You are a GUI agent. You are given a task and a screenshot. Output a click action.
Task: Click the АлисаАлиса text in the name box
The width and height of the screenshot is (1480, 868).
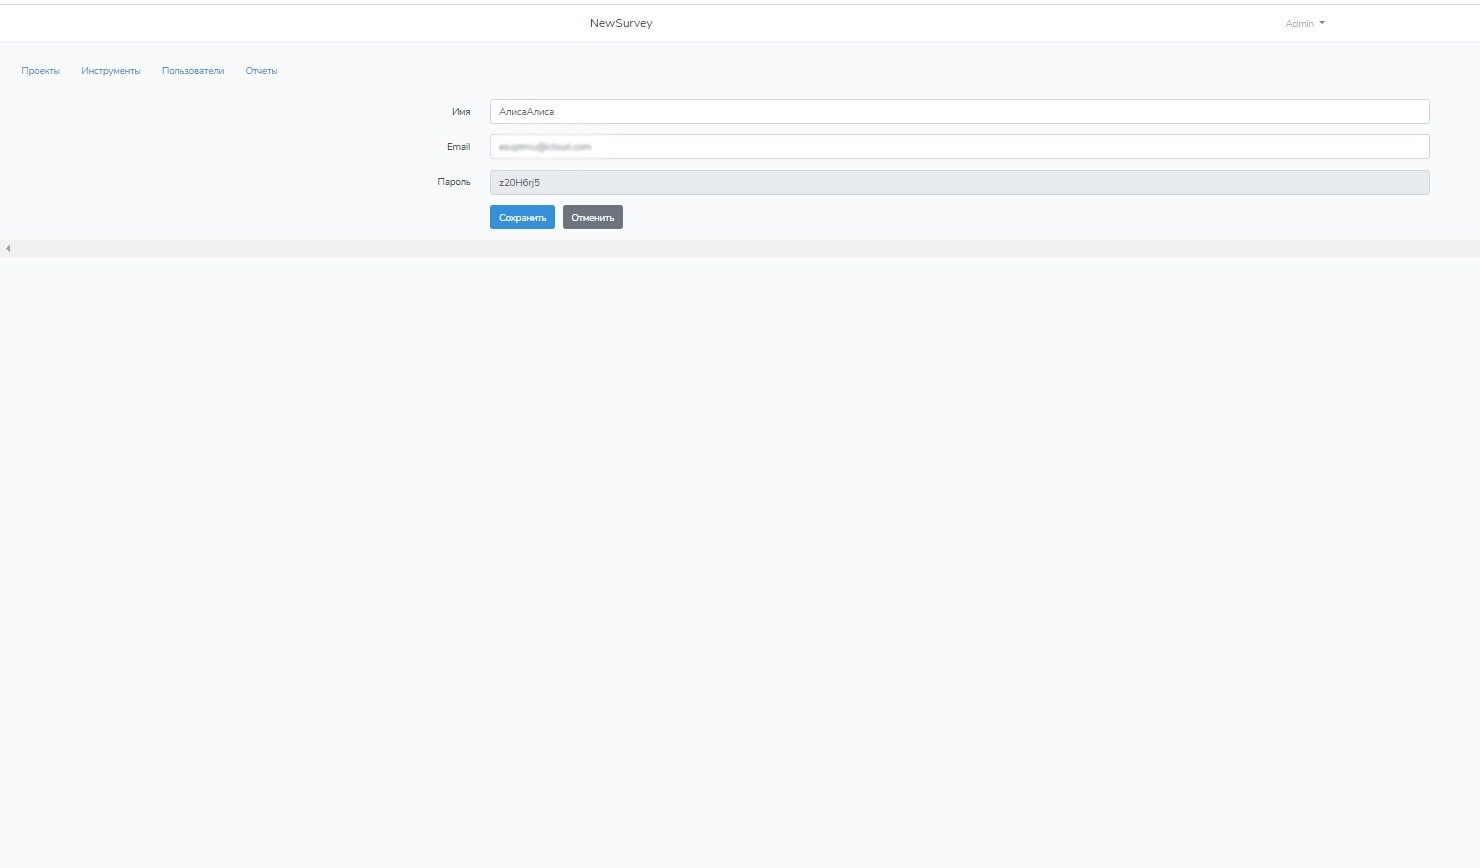click(x=526, y=112)
